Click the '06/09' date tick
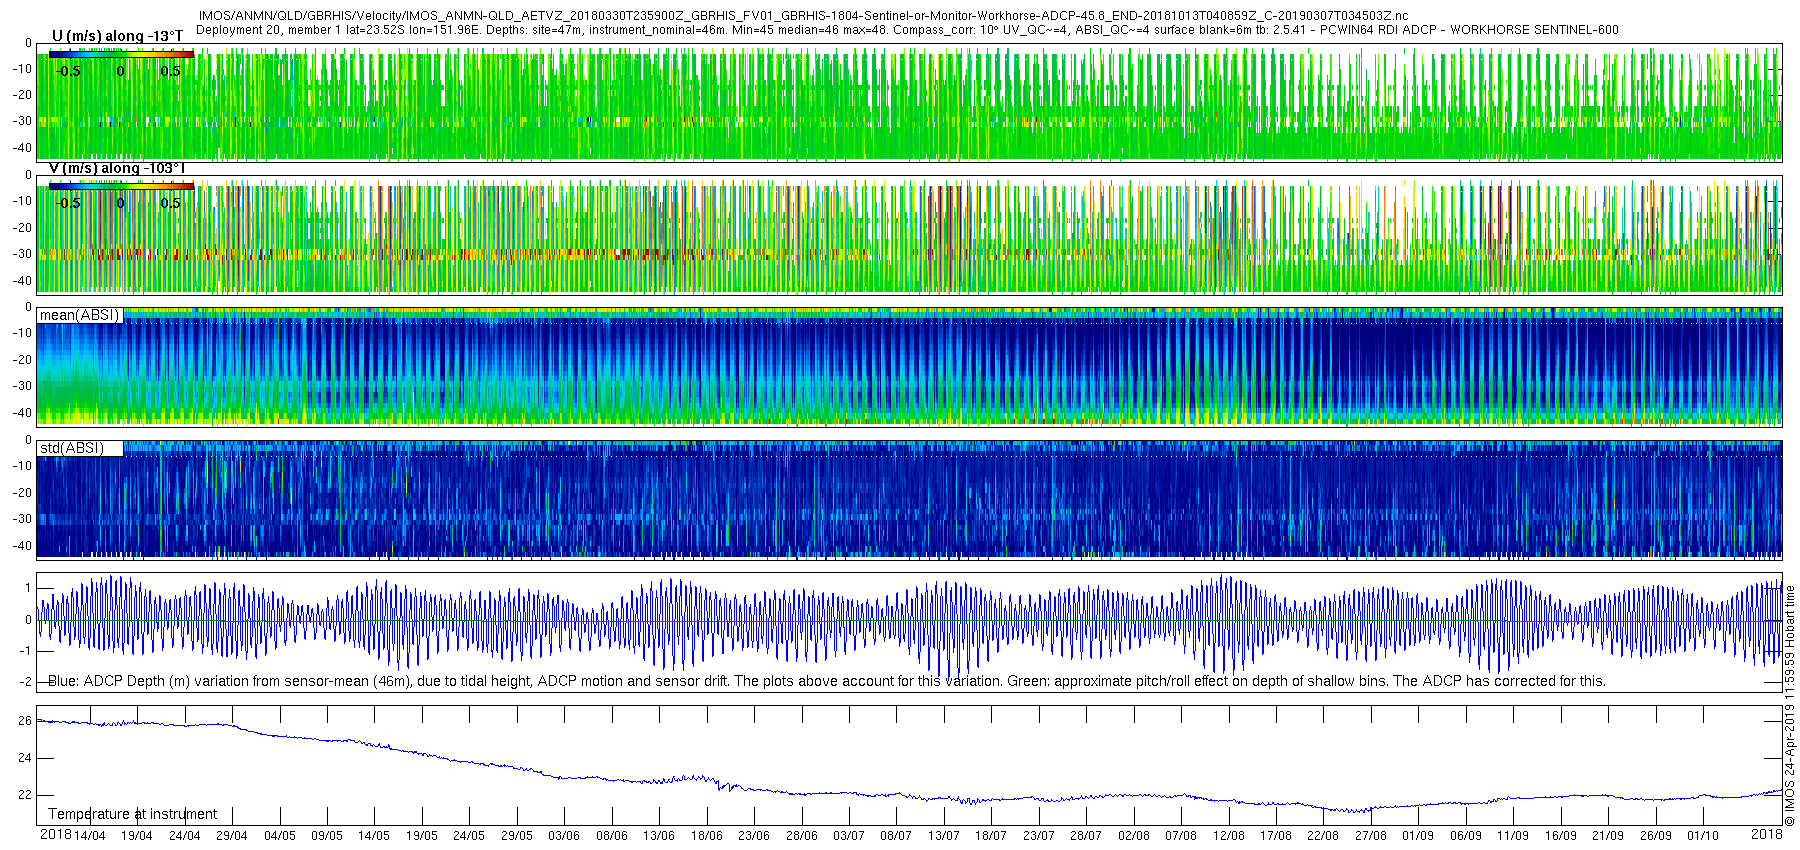The width and height of the screenshot is (1800, 850). coord(1466,836)
